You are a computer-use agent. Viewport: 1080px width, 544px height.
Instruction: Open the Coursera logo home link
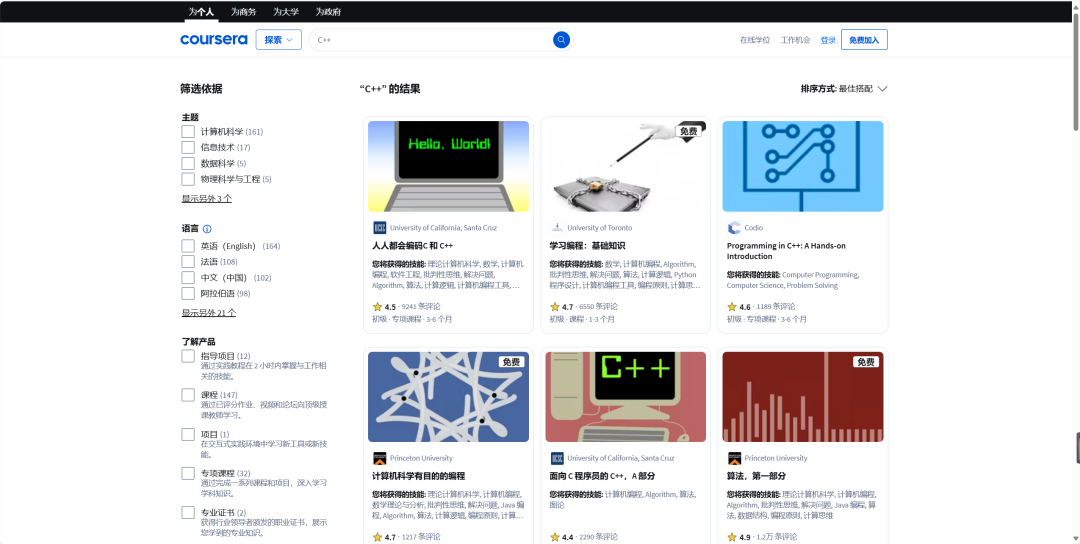[214, 40]
